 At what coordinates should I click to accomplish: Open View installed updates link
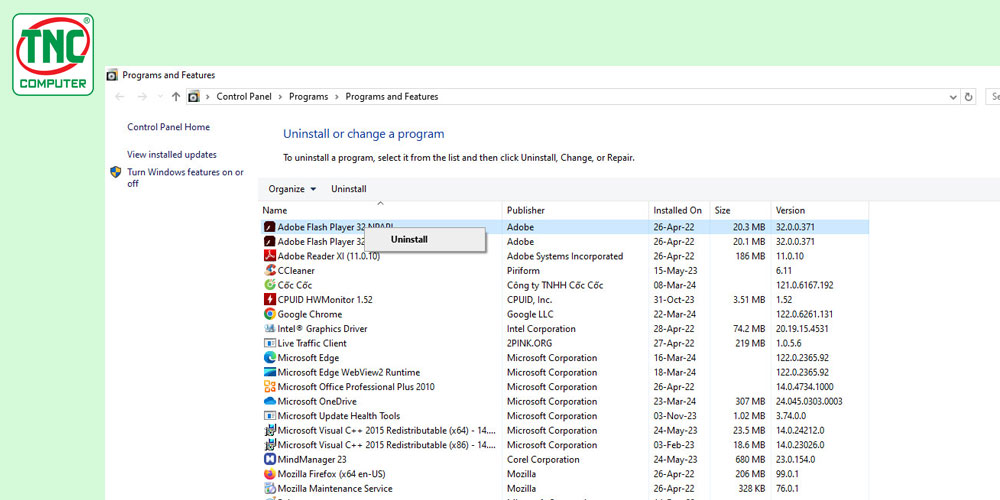pos(172,155)
